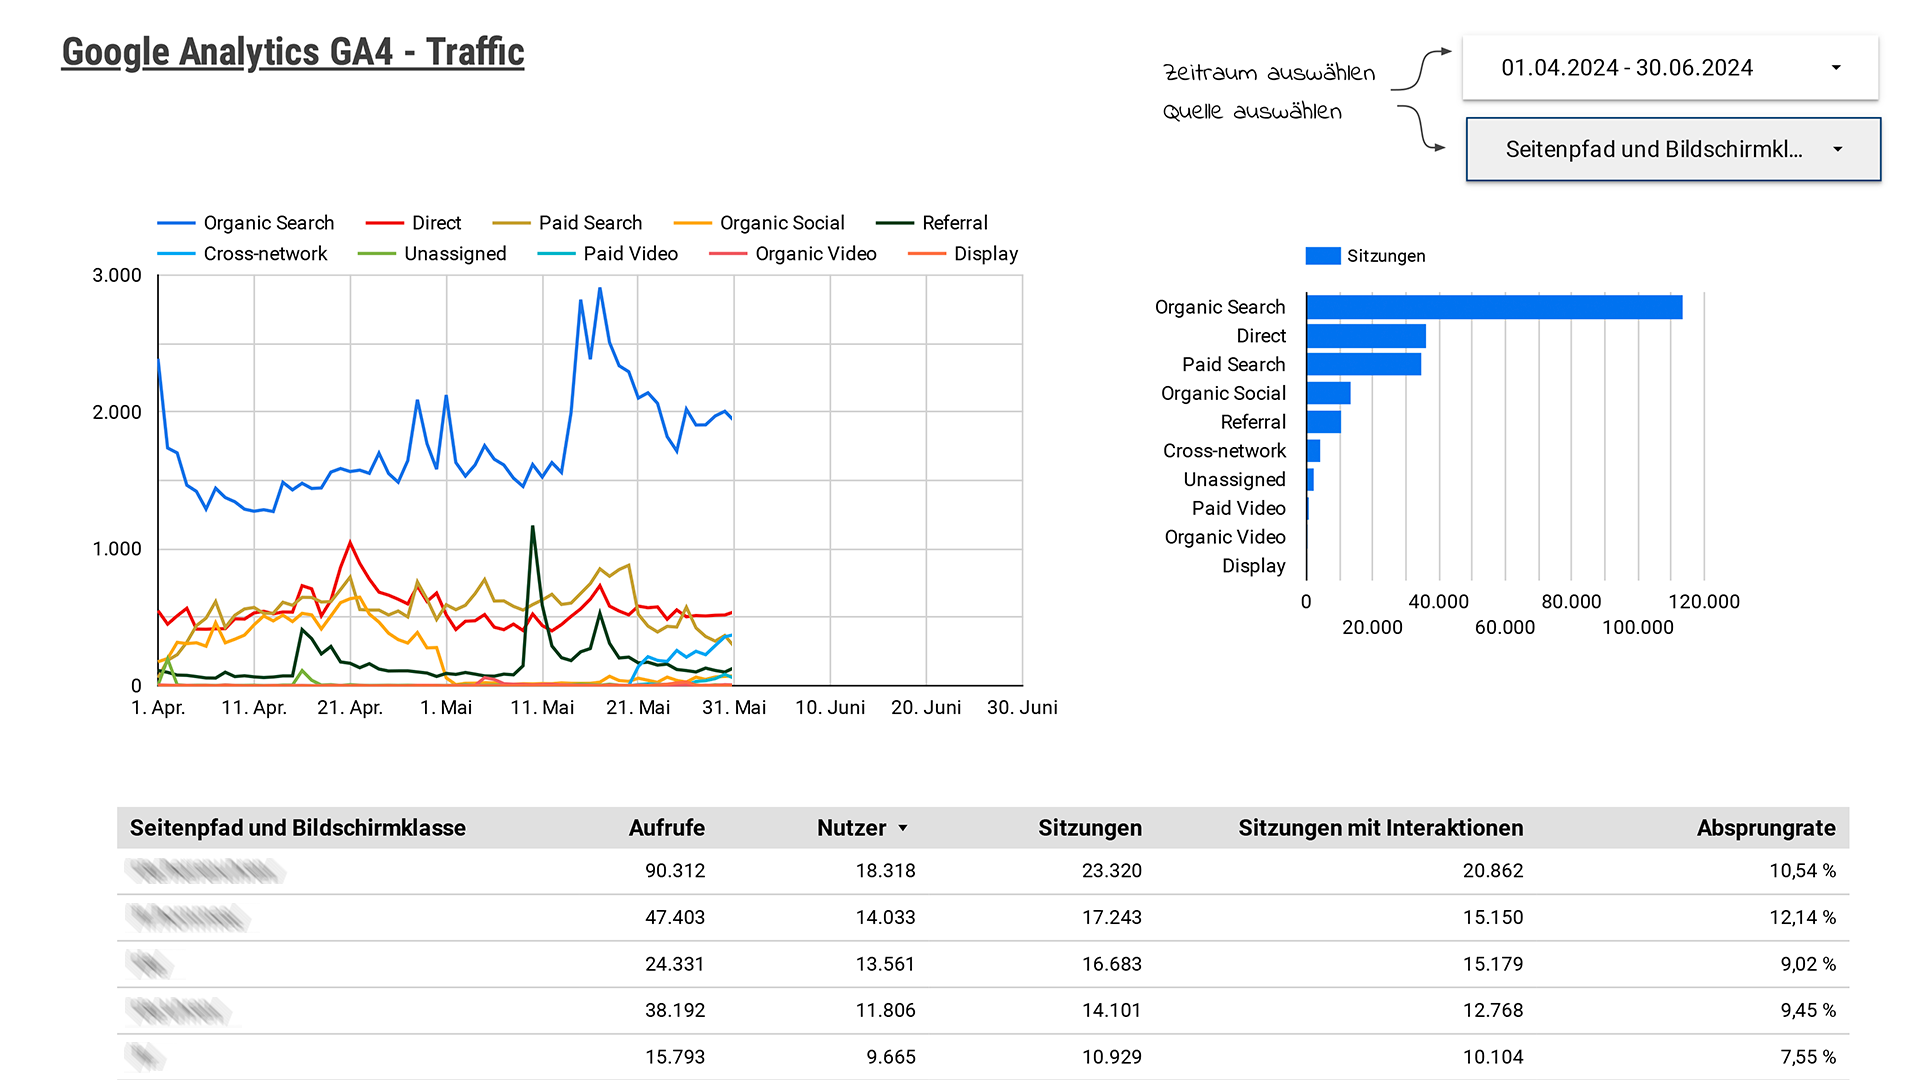Sort table by Aufrufe column header
Viewport: 1920px width, 1080px height.
[666, 828]
